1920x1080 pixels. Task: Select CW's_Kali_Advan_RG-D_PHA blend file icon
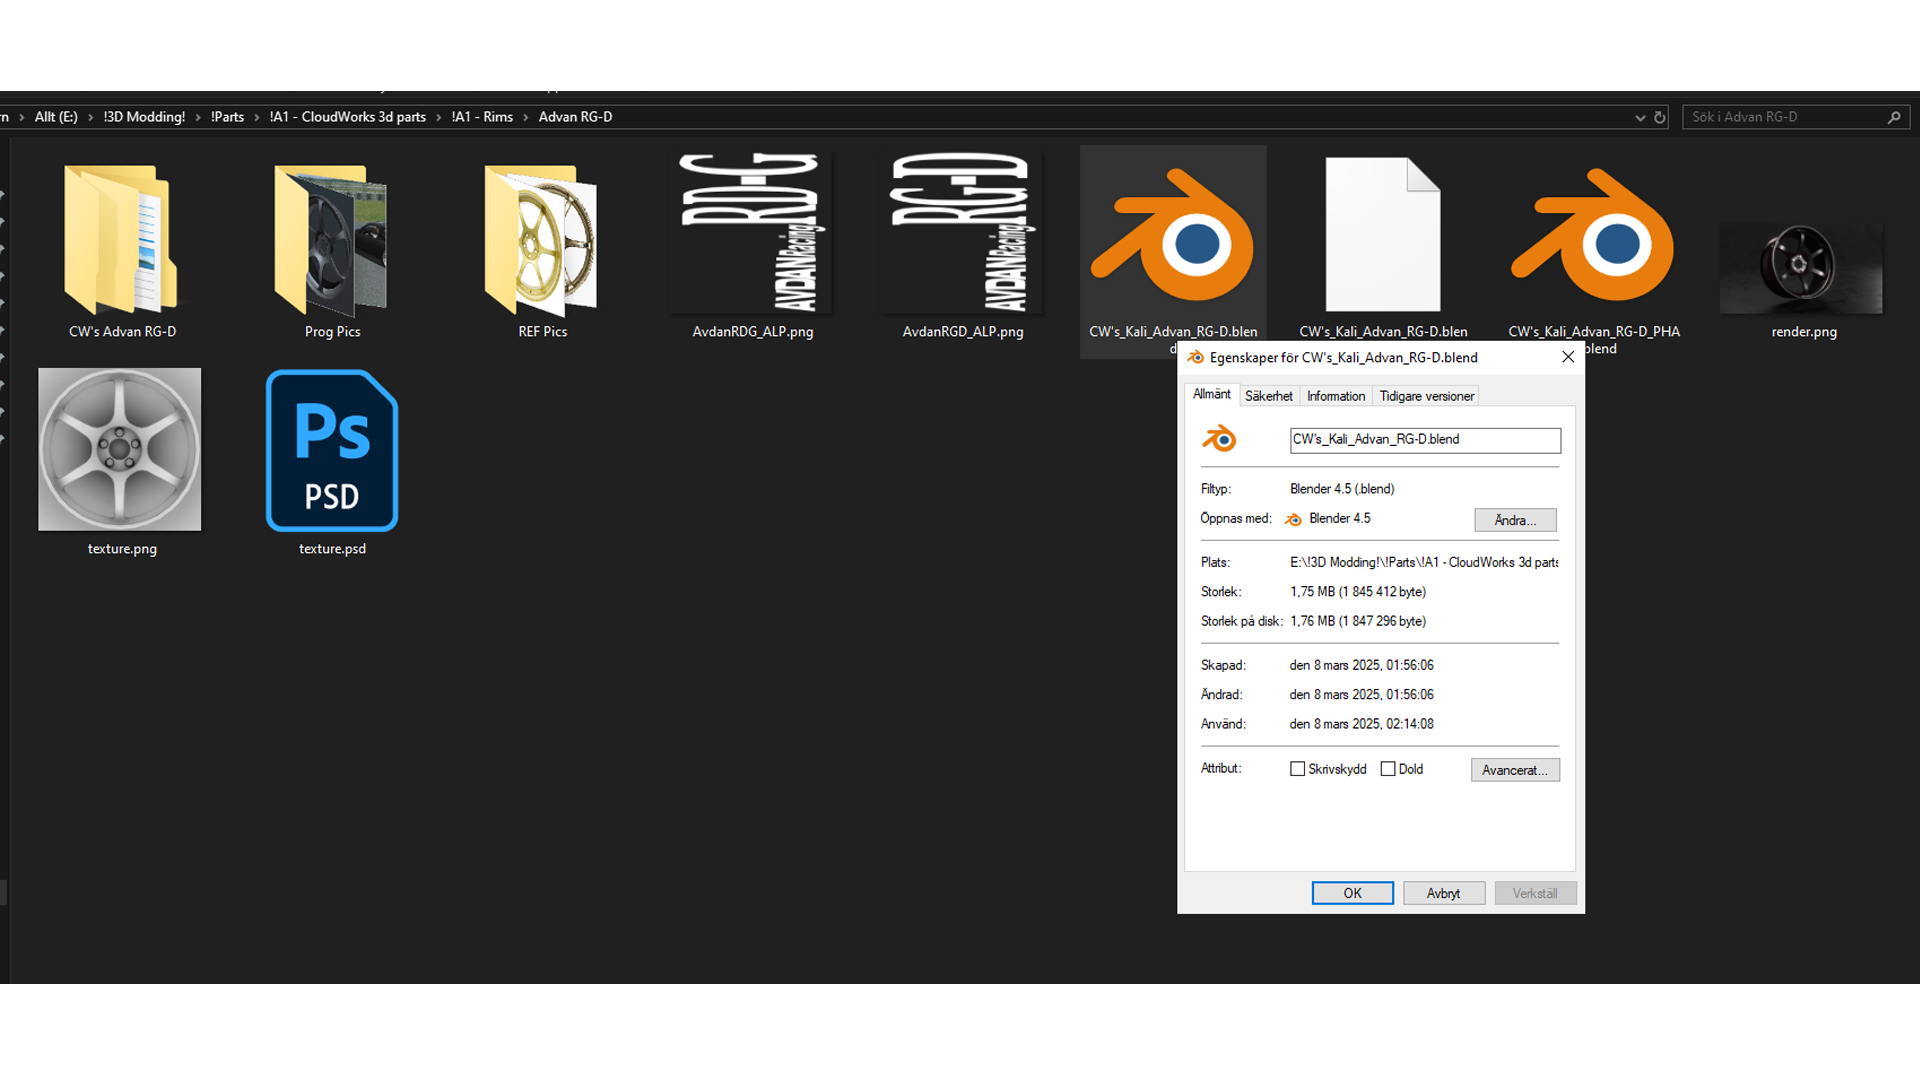(1593, 237)
